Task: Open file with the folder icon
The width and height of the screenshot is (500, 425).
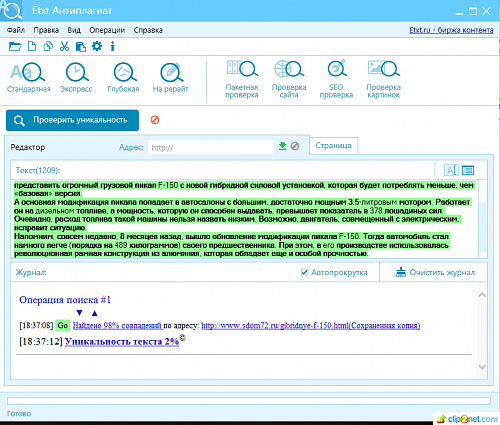Action: click(15, 46)
